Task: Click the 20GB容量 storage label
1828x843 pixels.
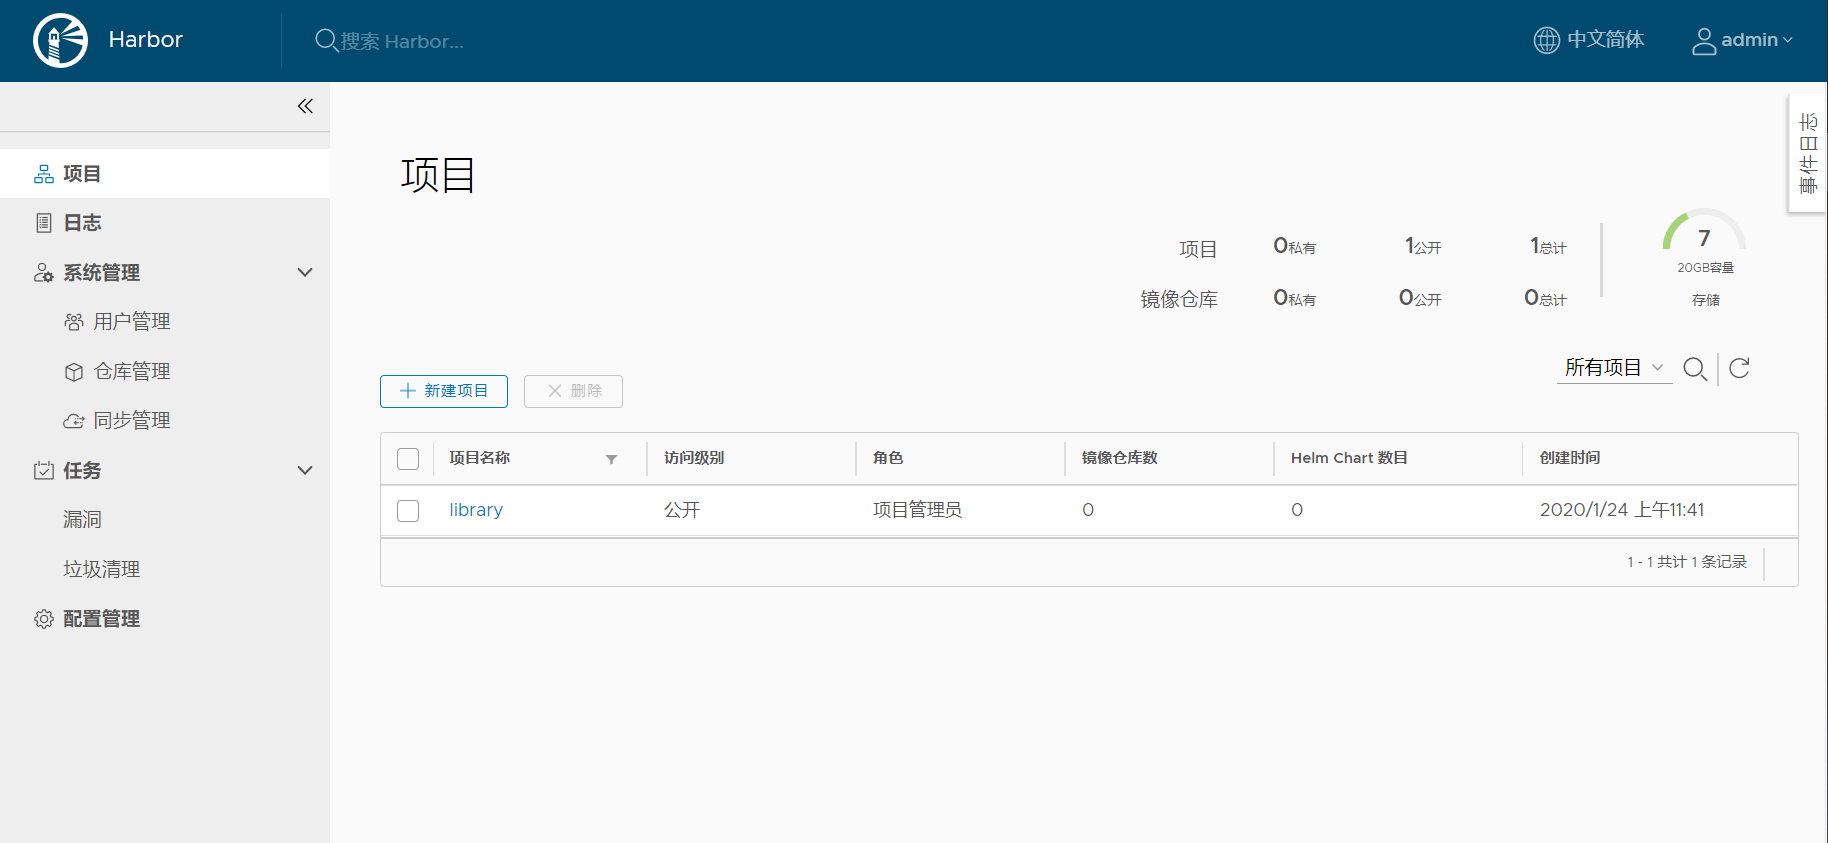Action: click(x=1706, y=268)
